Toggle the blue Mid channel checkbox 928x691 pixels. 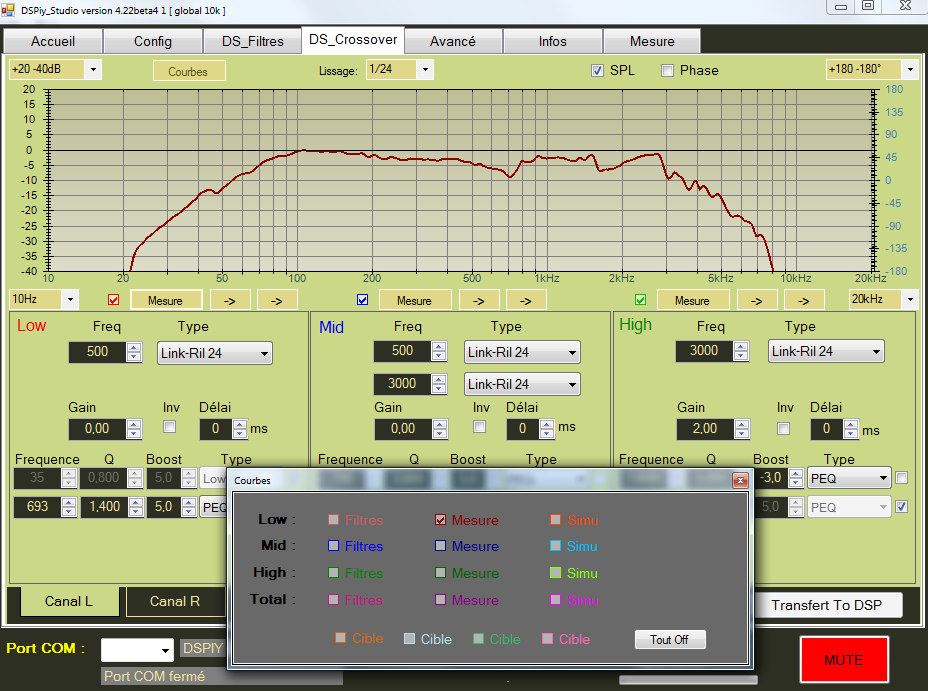click(363, 300)
